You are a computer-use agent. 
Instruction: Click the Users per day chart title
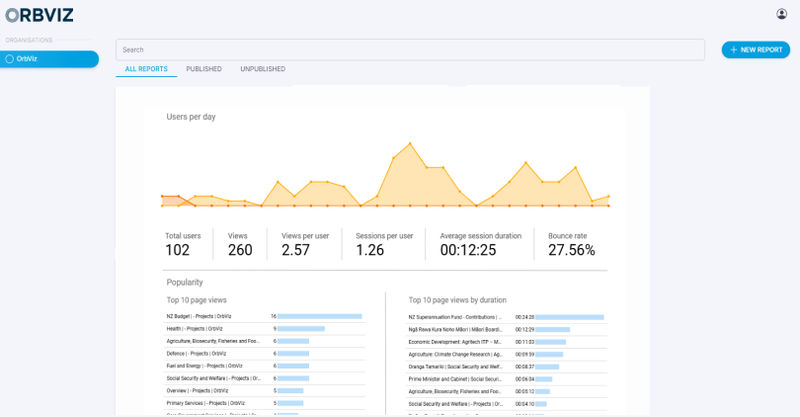[191, 117]
